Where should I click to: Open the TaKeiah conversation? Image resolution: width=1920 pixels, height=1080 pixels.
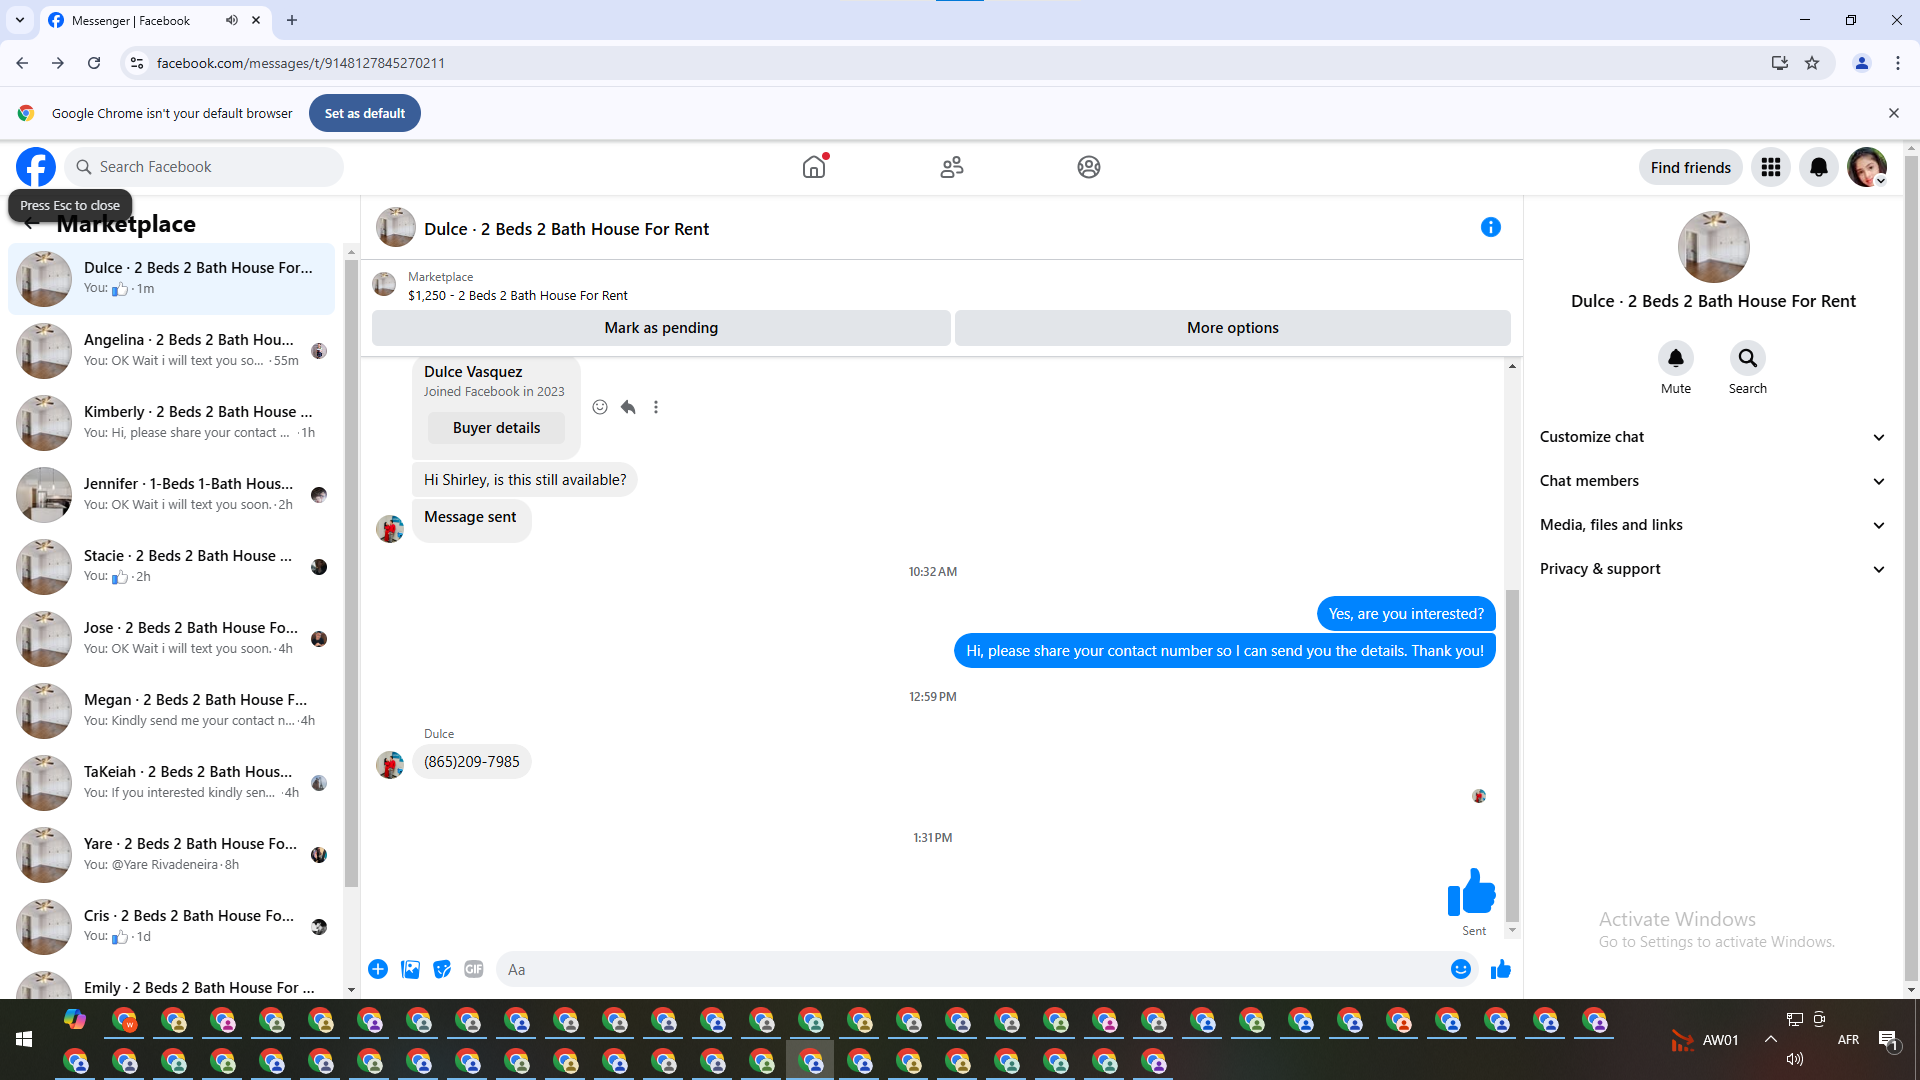click(172, 783)
